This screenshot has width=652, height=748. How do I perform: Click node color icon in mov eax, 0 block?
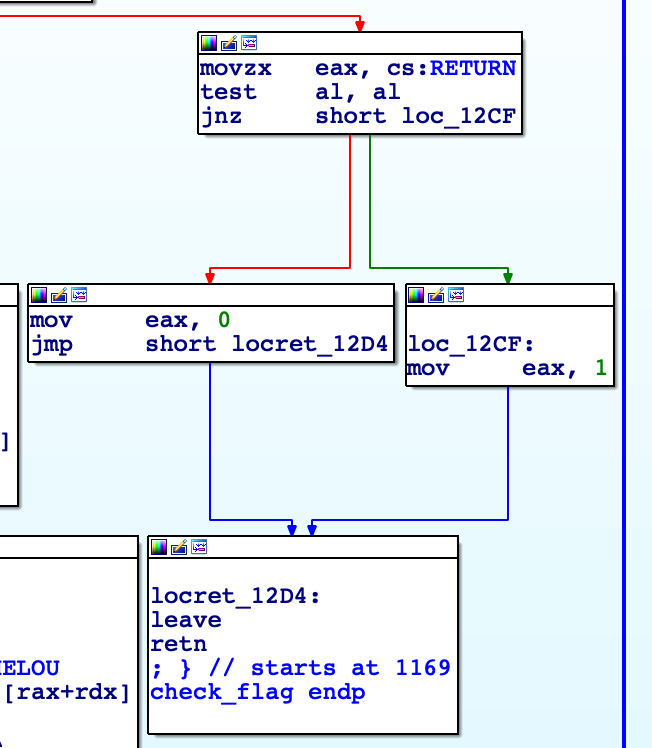pyautogui.click(x=39, y=295)
